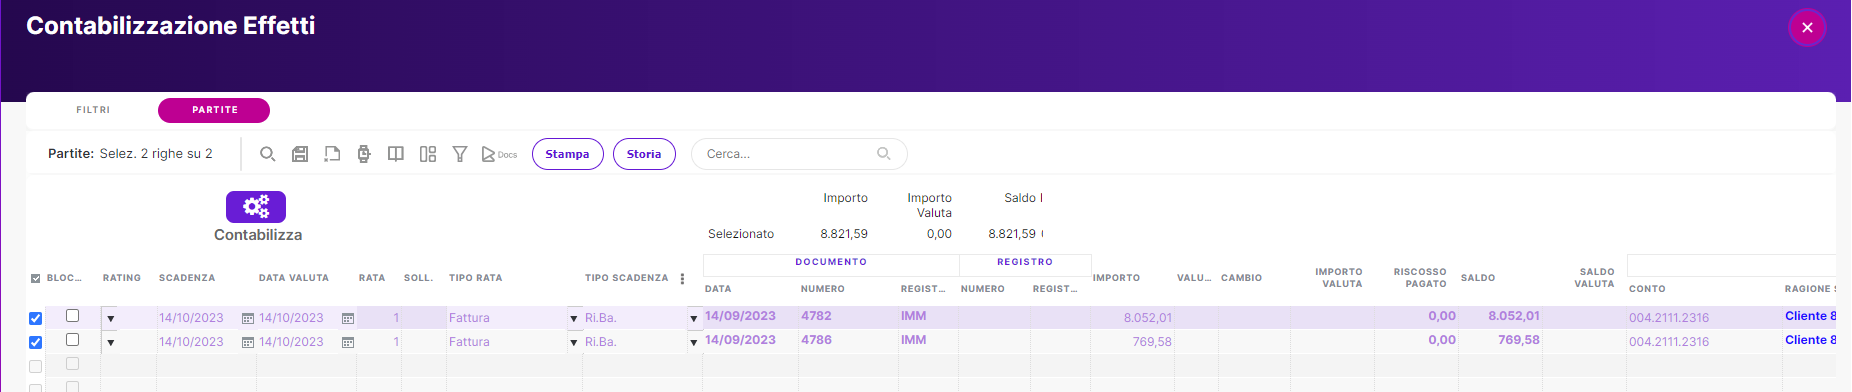The width and height of the screenshot is (1852, 392).
Task: Click the Contabilizza gears icon
Action: tap(256, 207)
